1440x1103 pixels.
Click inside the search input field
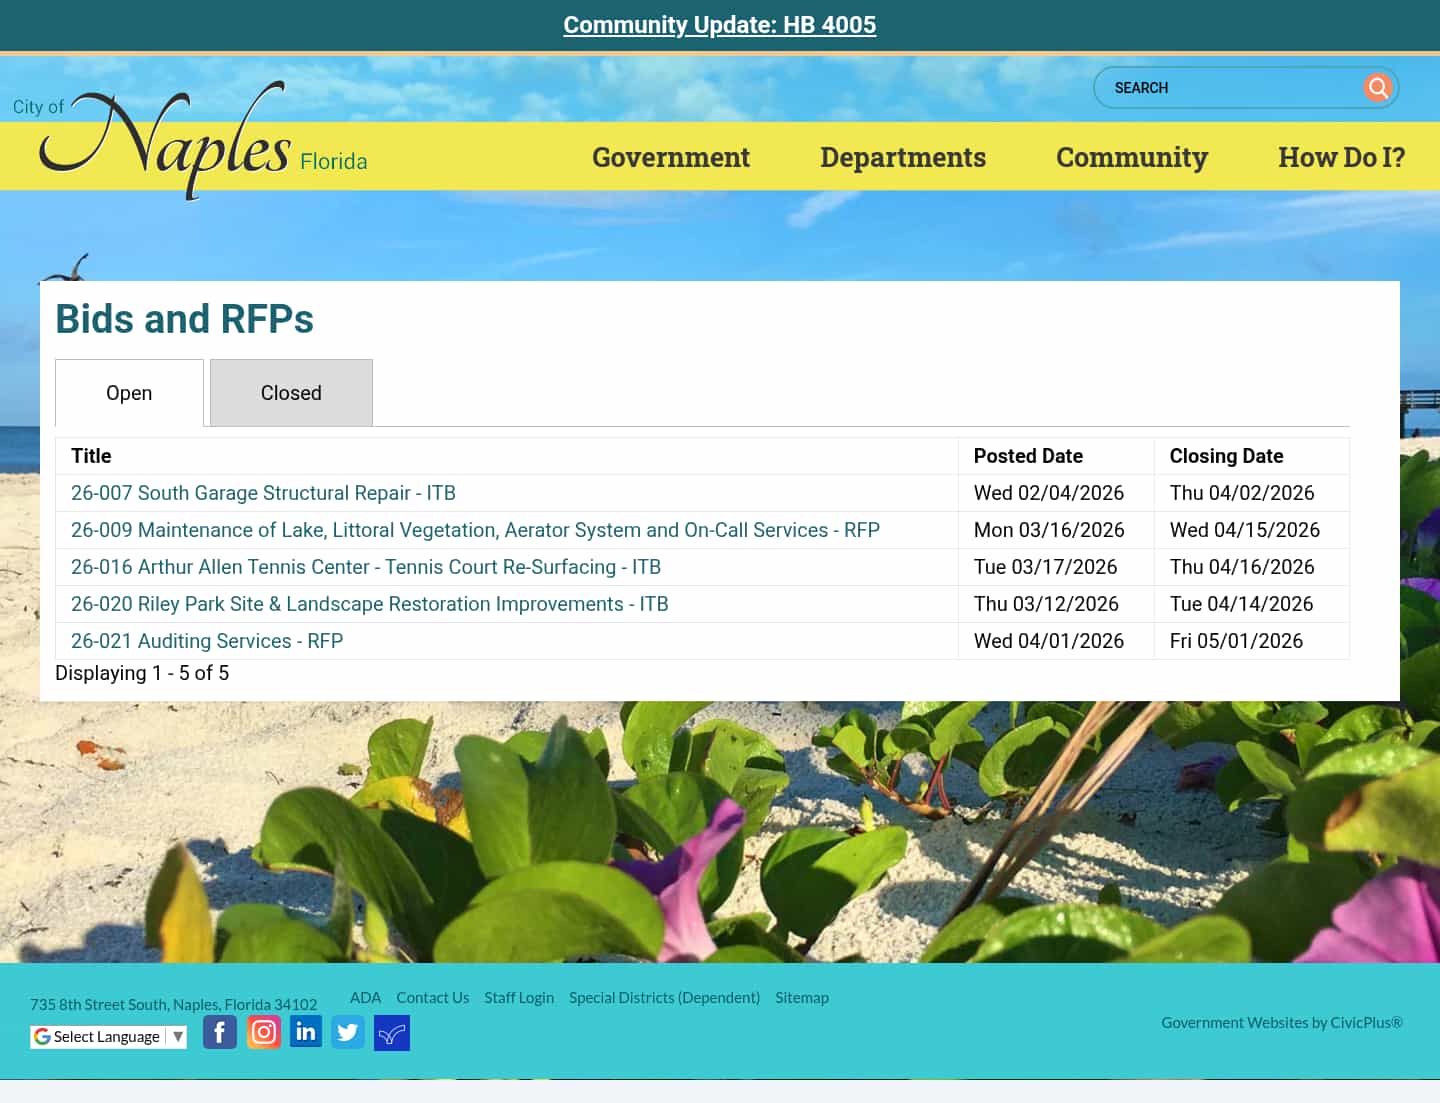(x=1230, y=87)
